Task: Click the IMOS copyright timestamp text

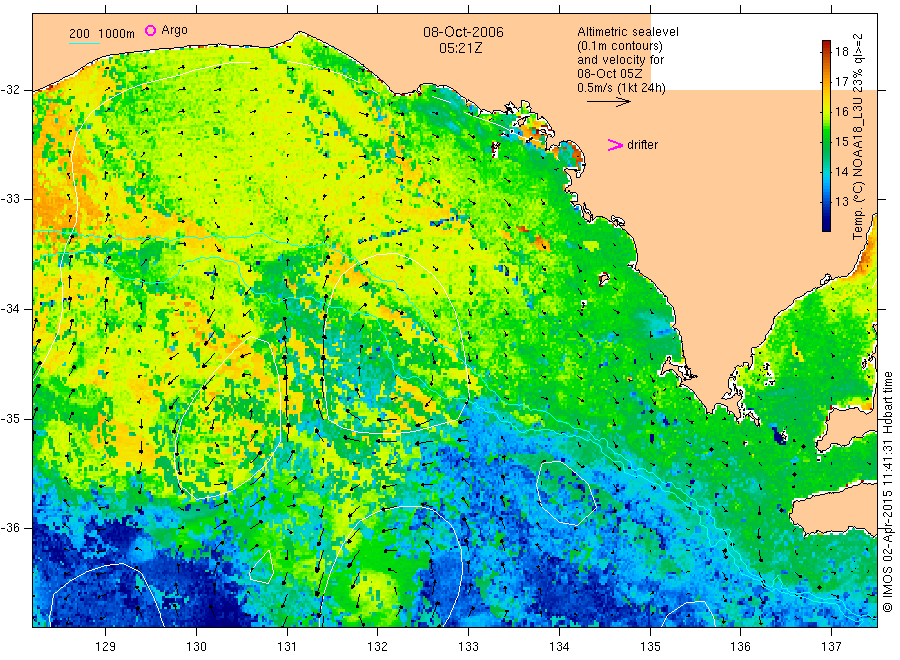Action: coord(887,492)
